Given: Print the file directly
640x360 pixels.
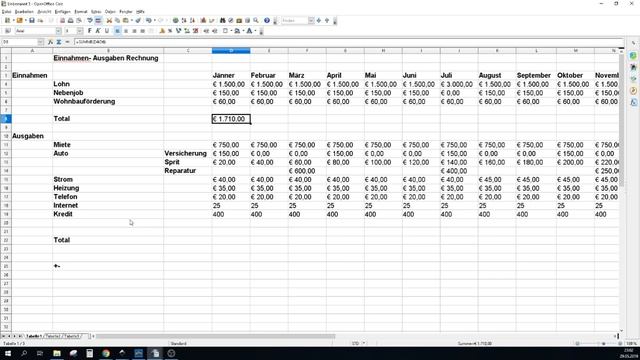Looking at the screenshot, I should coord(71,20).
